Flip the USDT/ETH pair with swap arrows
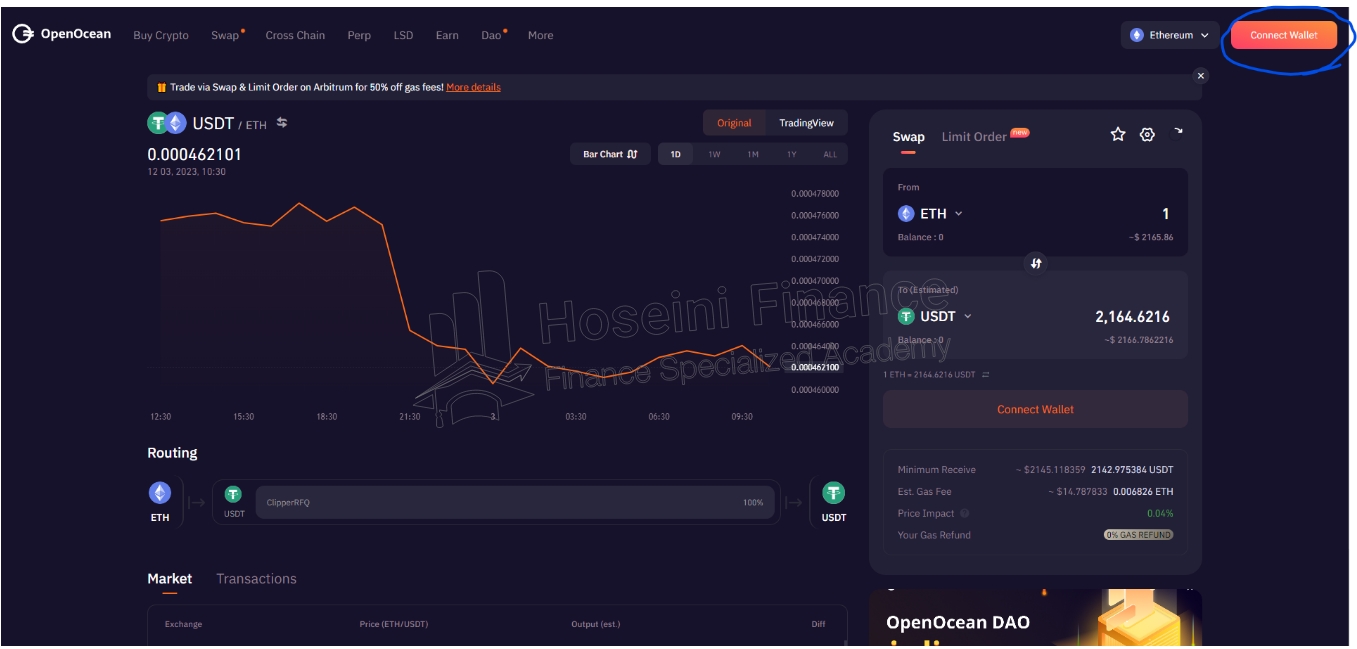 pyautogui.click(x=282, y=122)
